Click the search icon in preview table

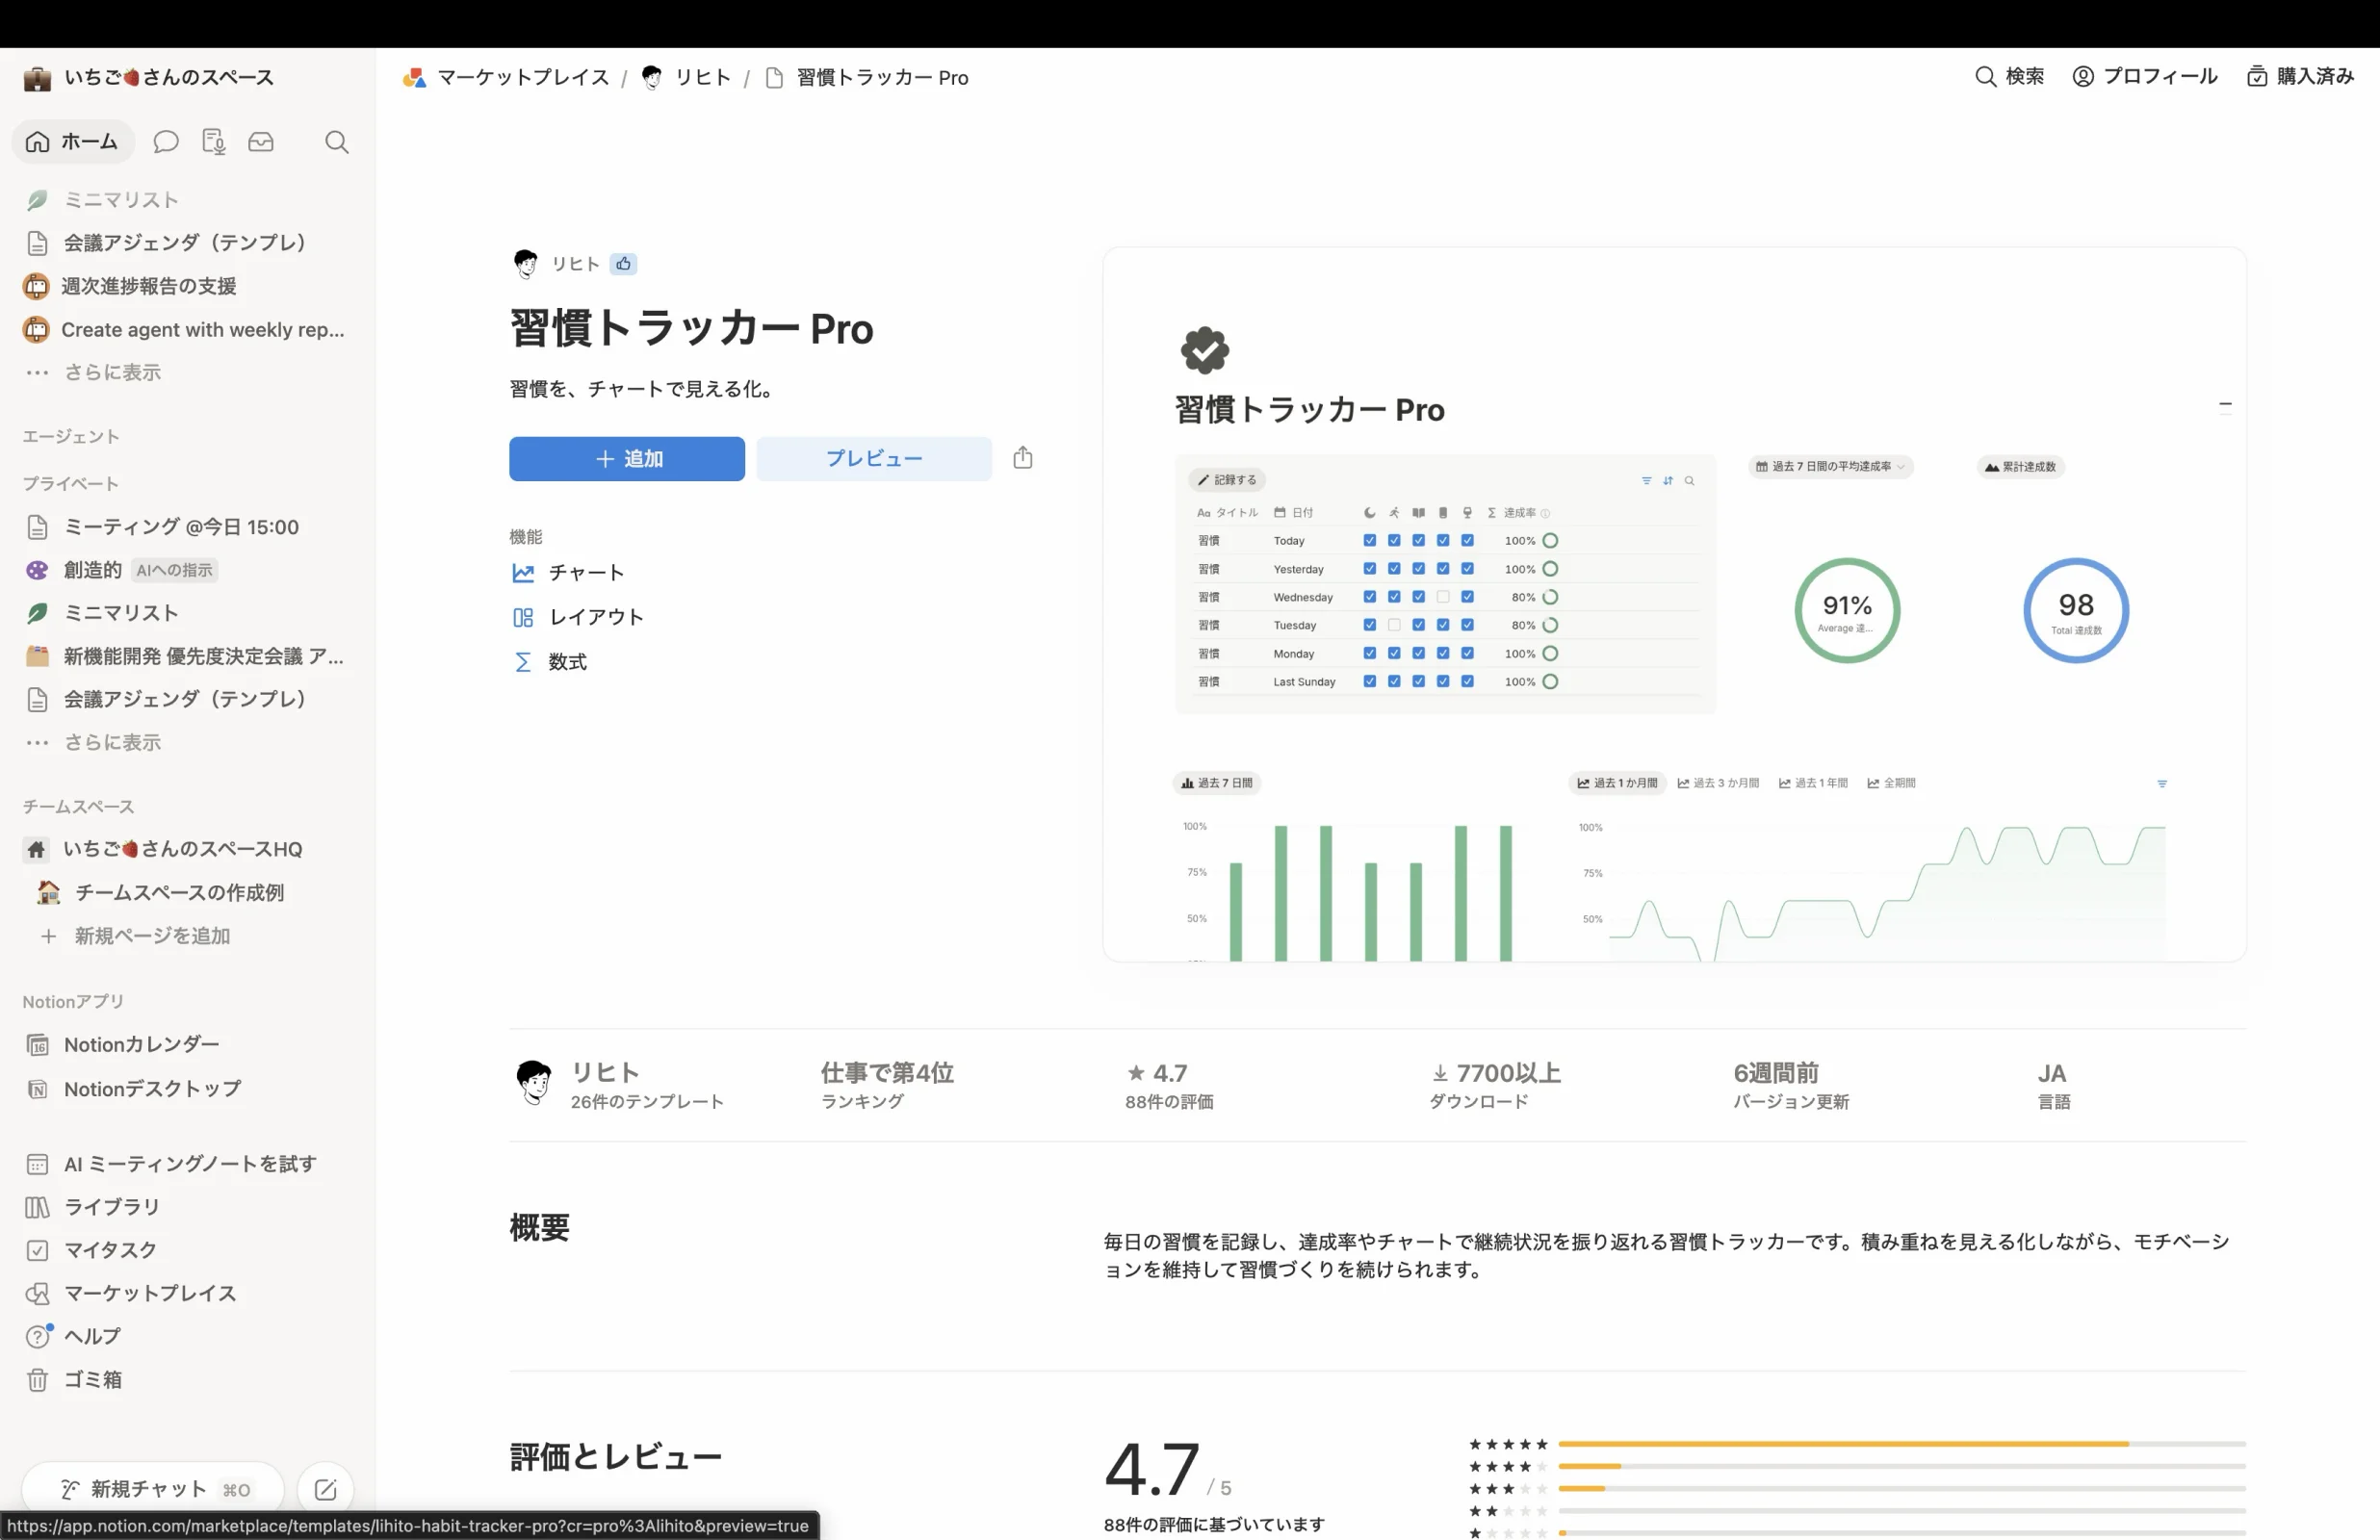1689,481
